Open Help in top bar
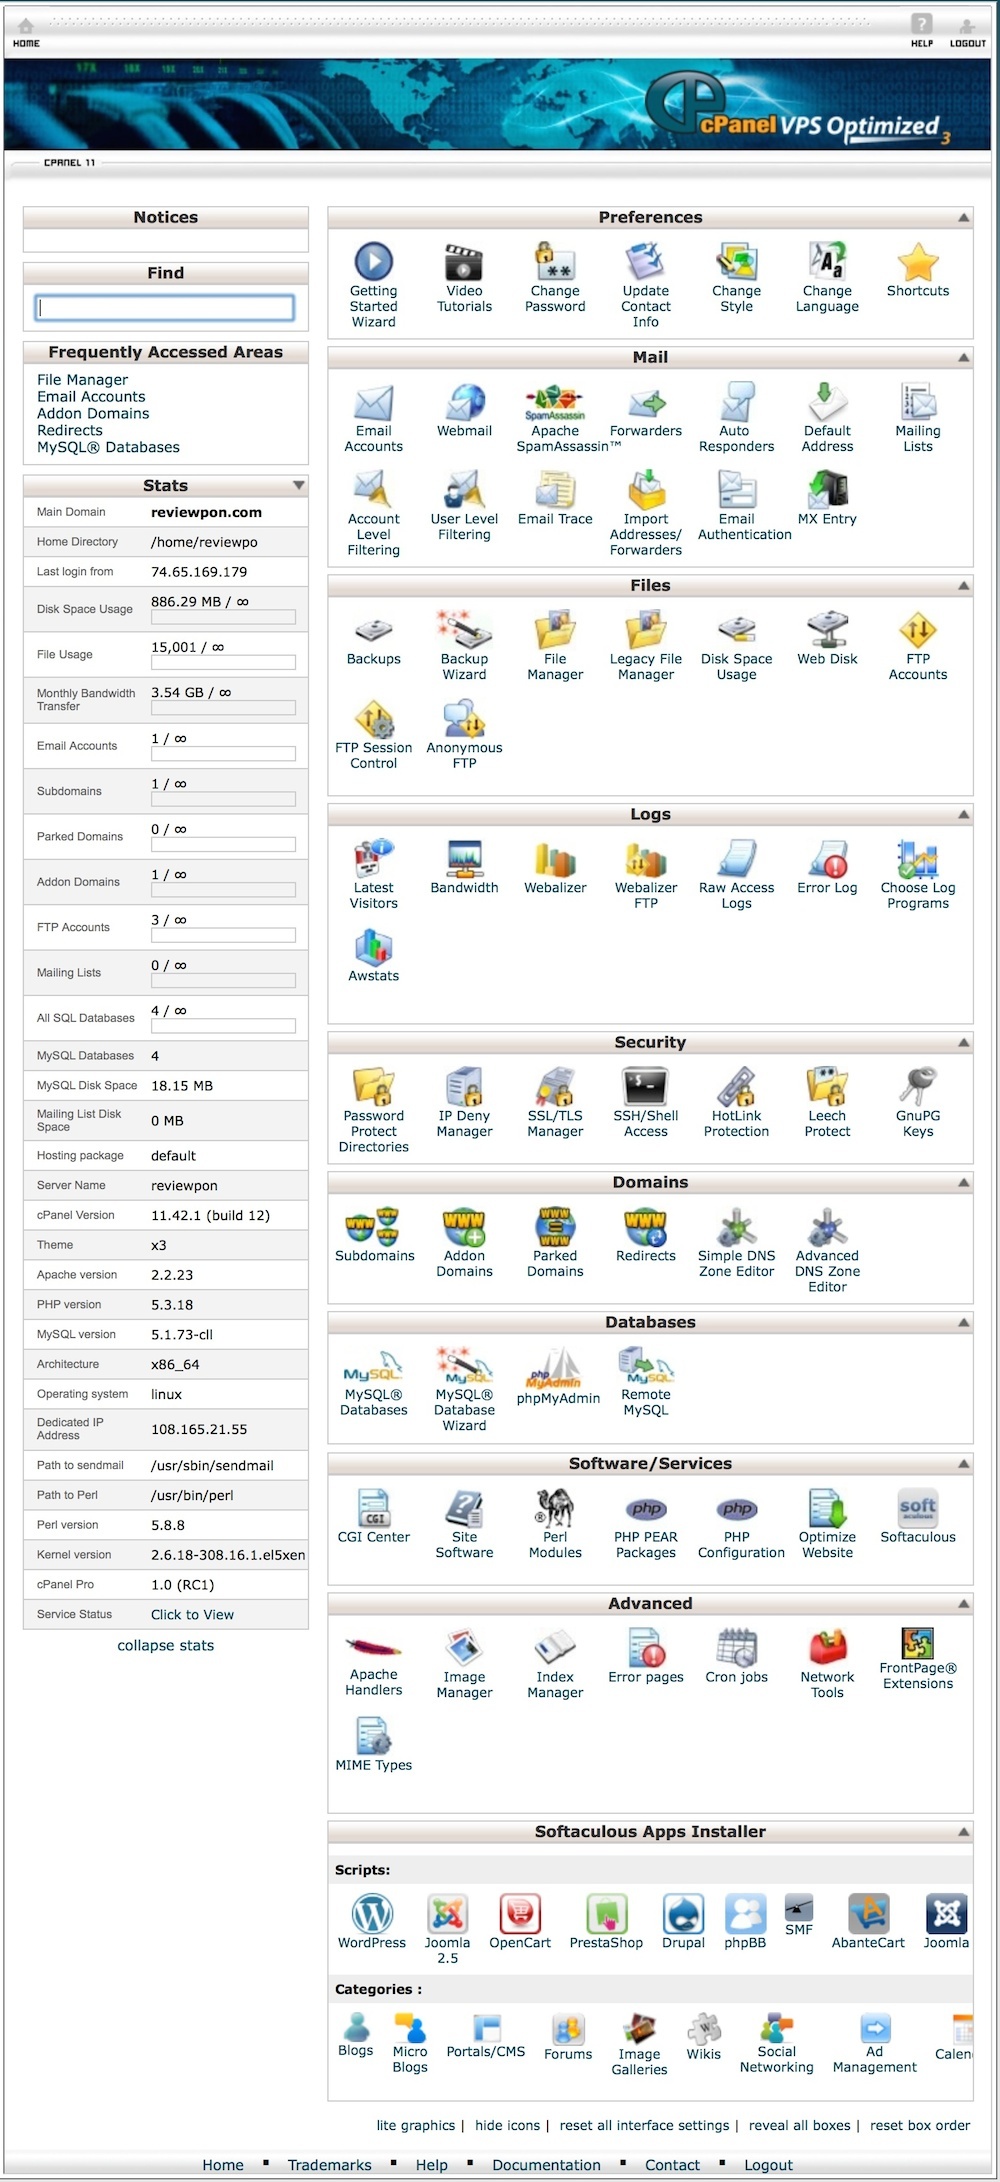The width and height of the screenshot is (1000, 2182). (921, 31)
